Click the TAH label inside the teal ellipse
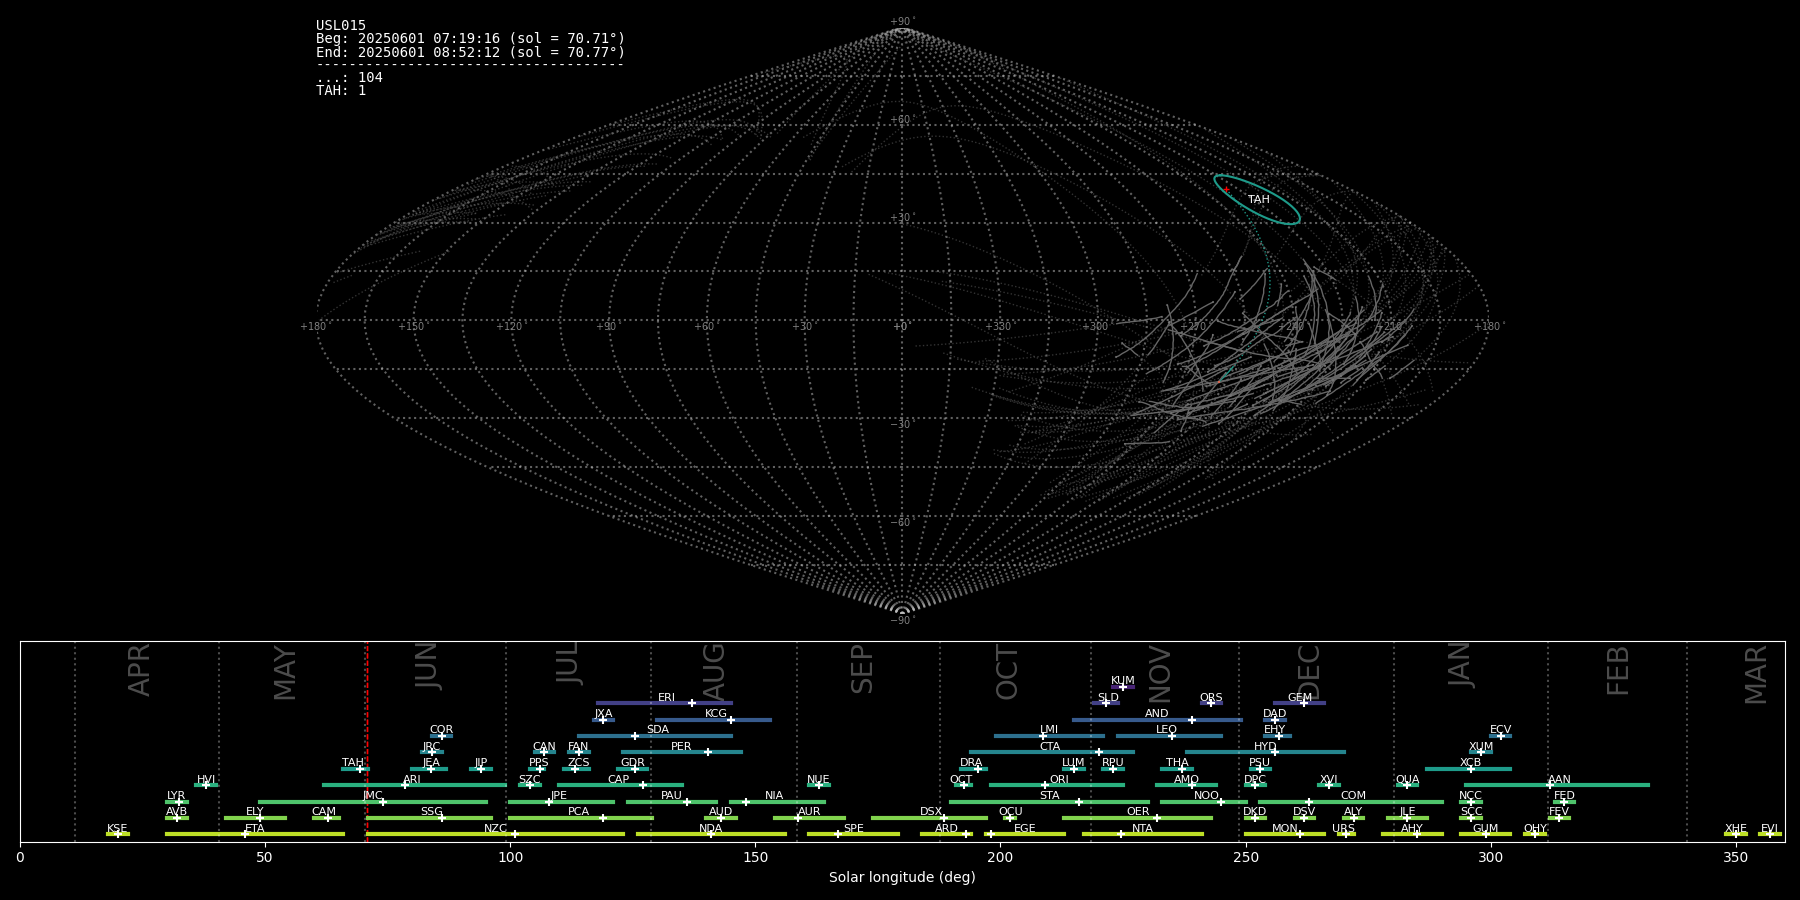This screenshot has width=1800, height=900. pos(1259,200)
